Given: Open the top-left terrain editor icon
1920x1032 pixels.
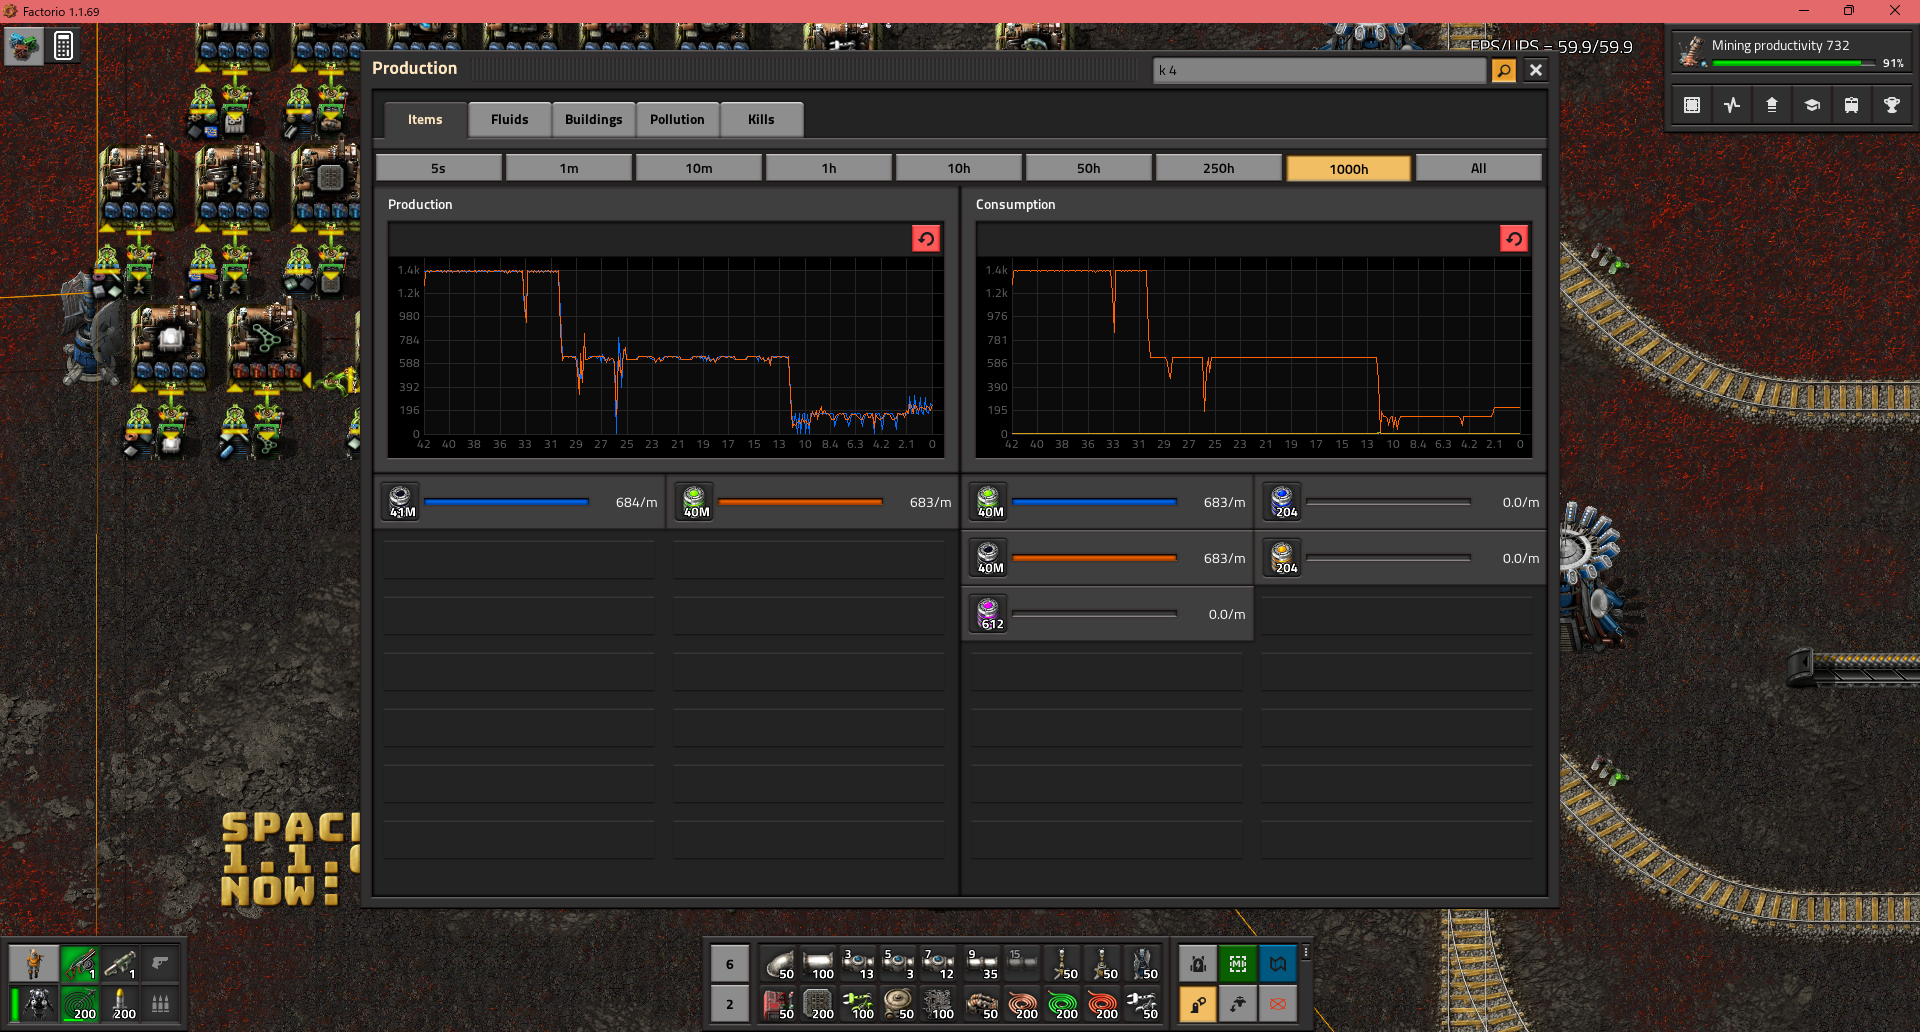Looking at the screenshot, I should click(24, 46).
